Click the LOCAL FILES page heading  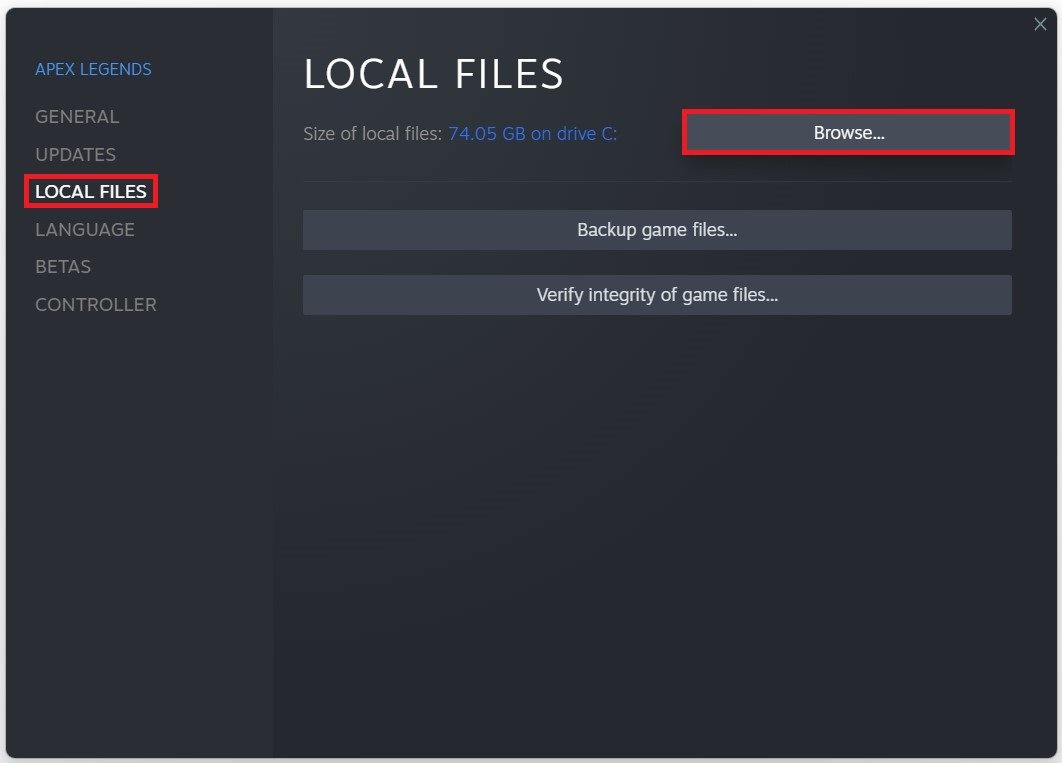433,73
